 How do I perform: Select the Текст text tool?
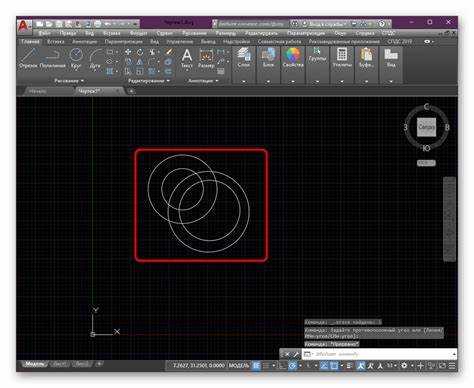tap(187, 58)
